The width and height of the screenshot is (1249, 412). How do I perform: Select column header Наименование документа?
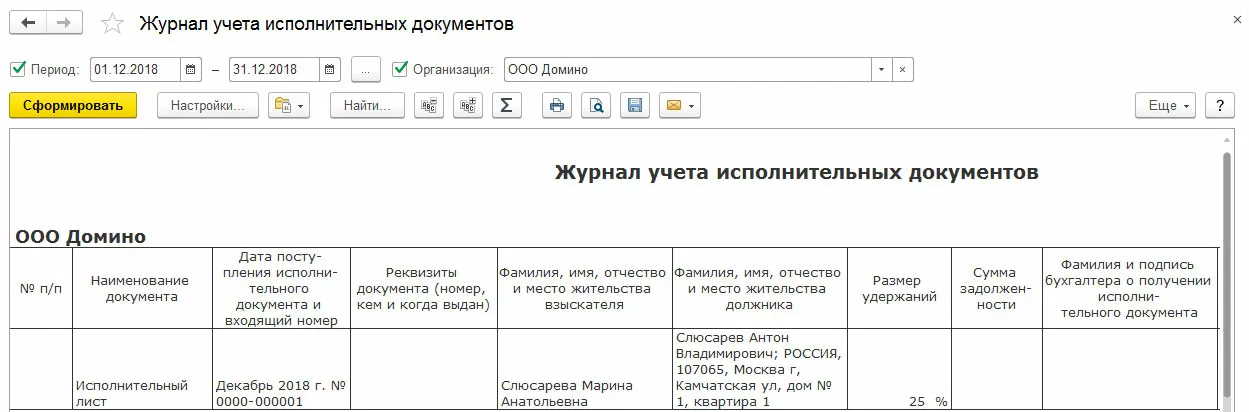click(x=141, y=288)
